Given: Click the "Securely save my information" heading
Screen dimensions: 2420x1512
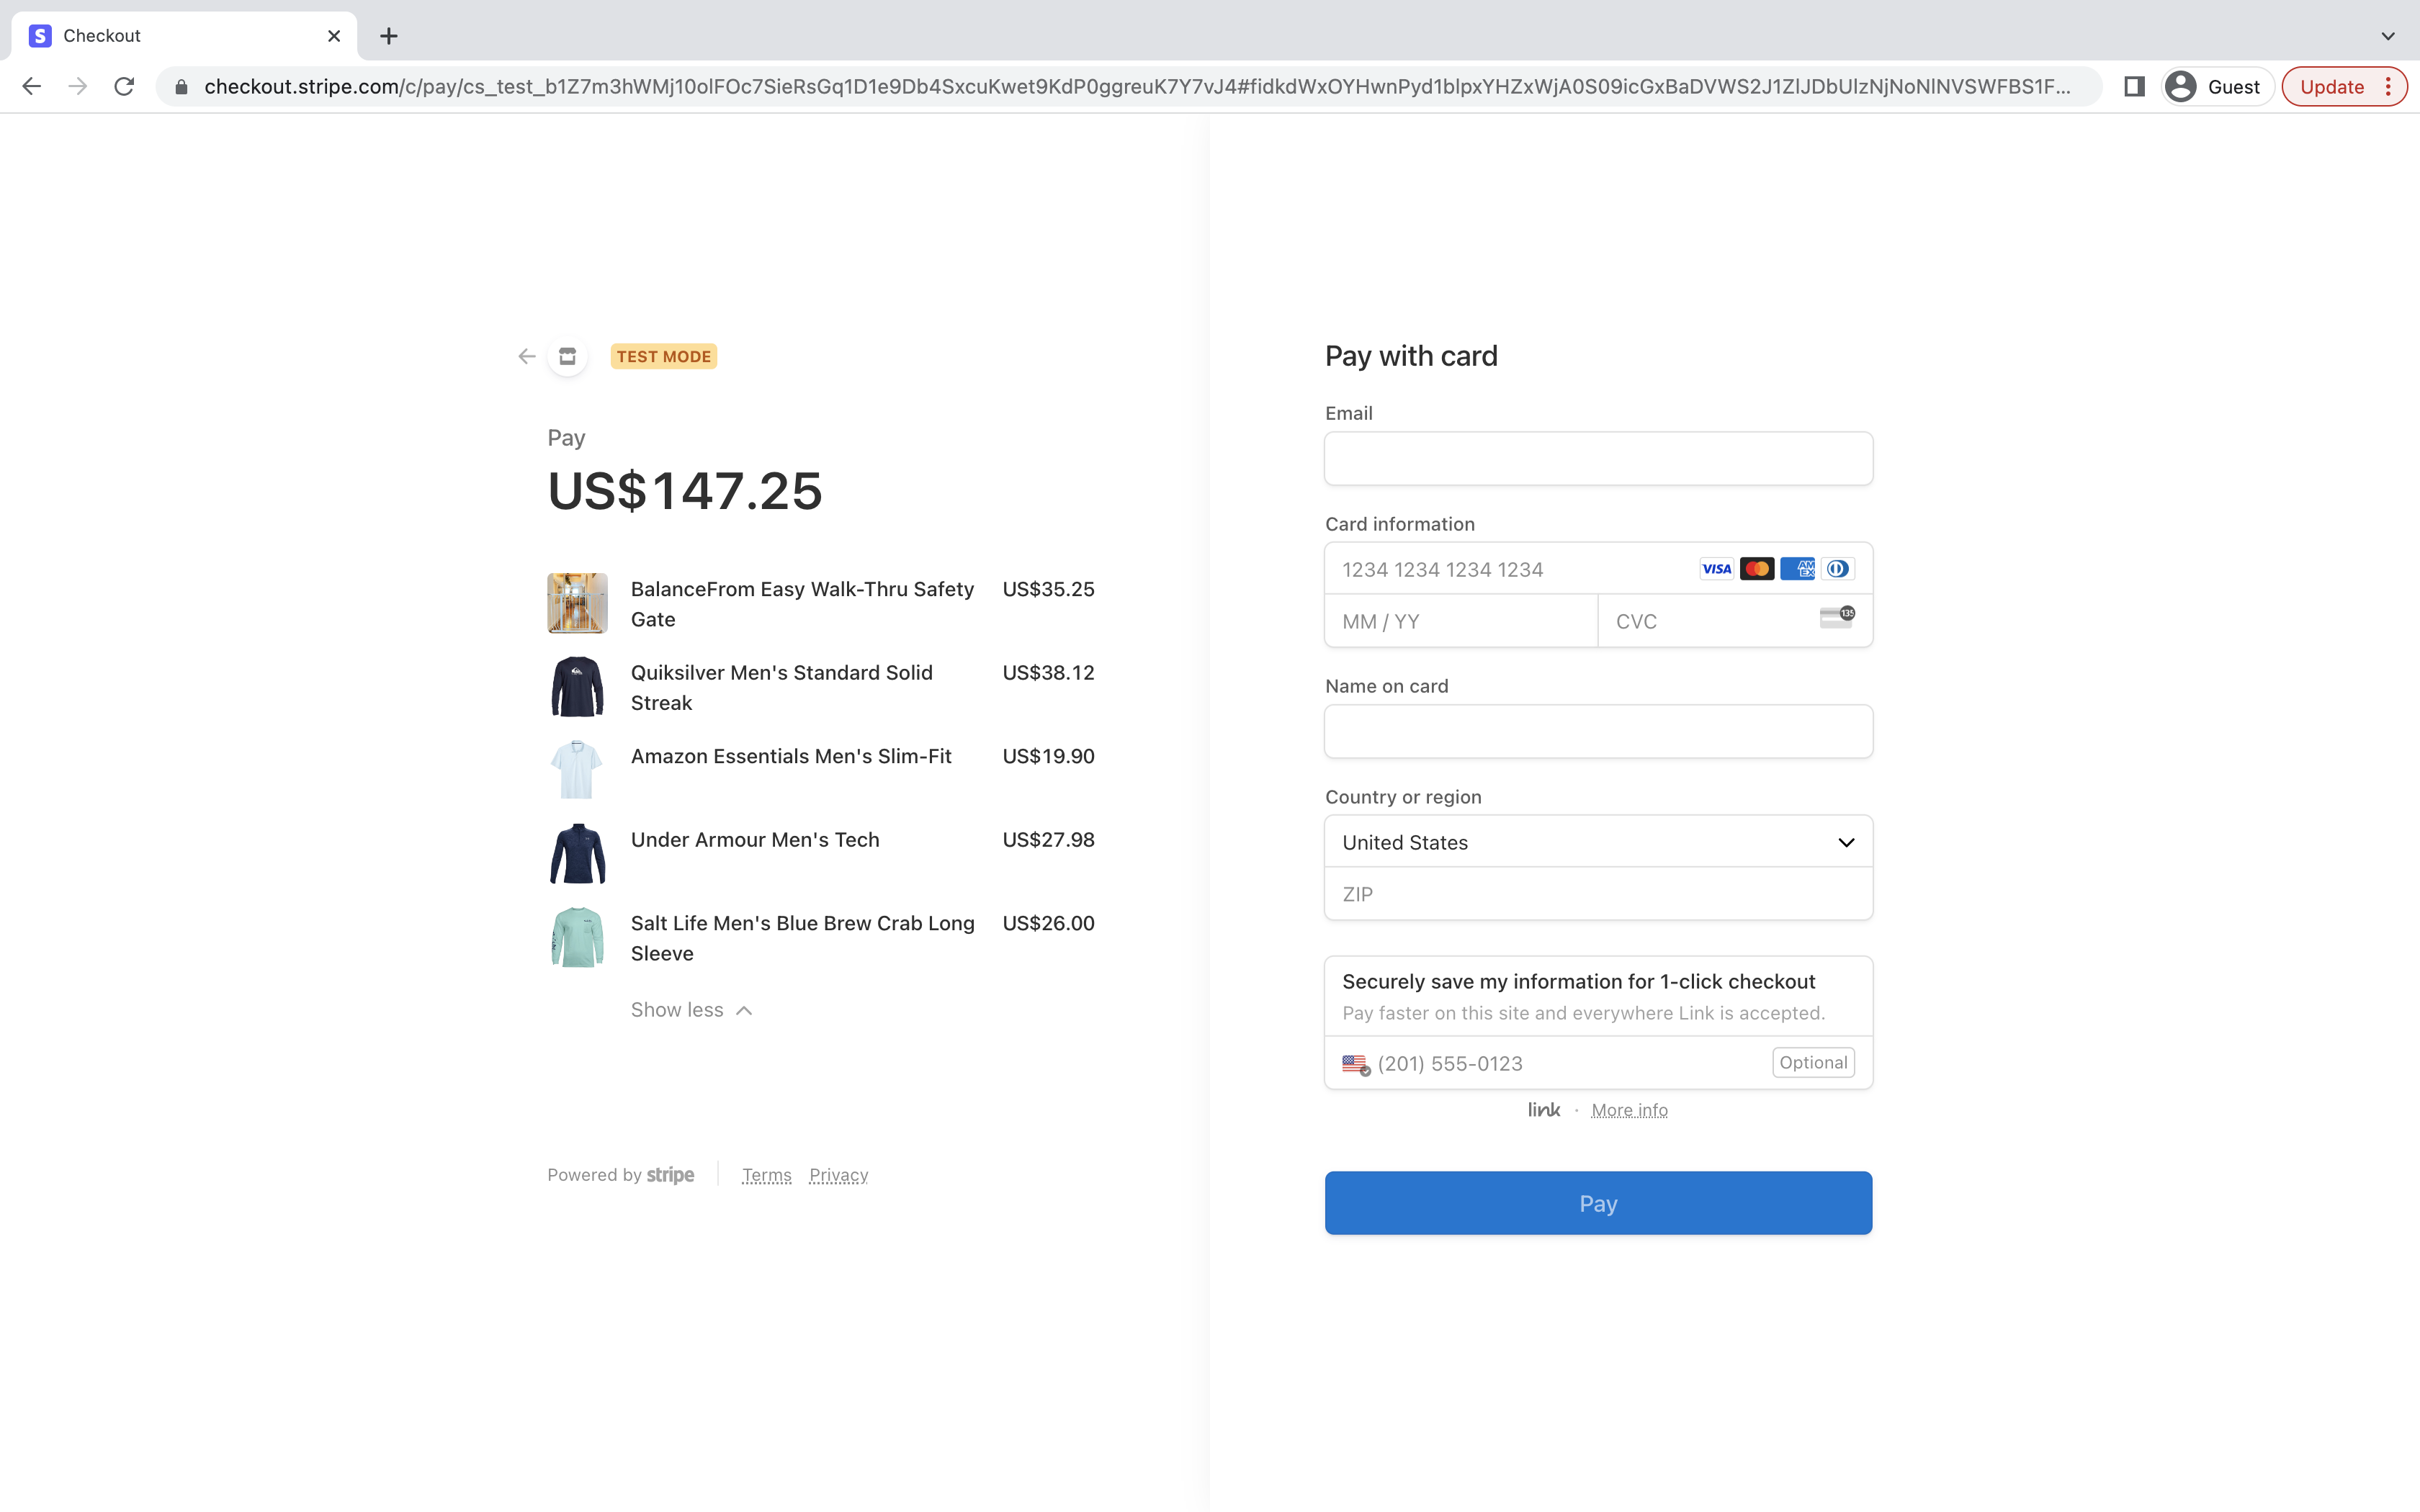Looking at the screenshot, I should (1578, 982).
